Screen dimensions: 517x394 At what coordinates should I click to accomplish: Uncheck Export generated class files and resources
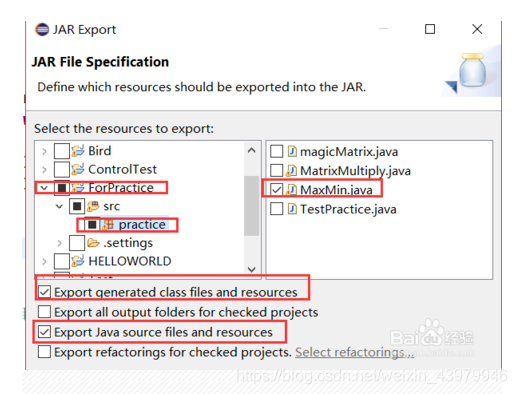(x=44, y=292)
